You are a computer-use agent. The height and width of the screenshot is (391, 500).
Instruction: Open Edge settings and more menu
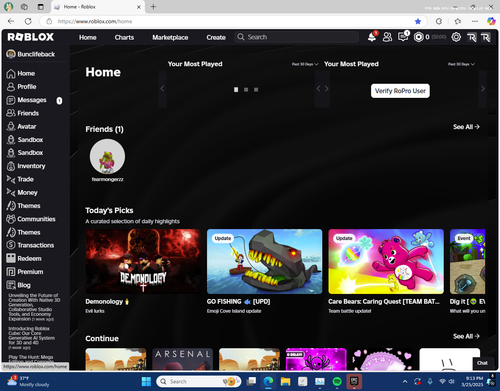[x=475, y=21]
